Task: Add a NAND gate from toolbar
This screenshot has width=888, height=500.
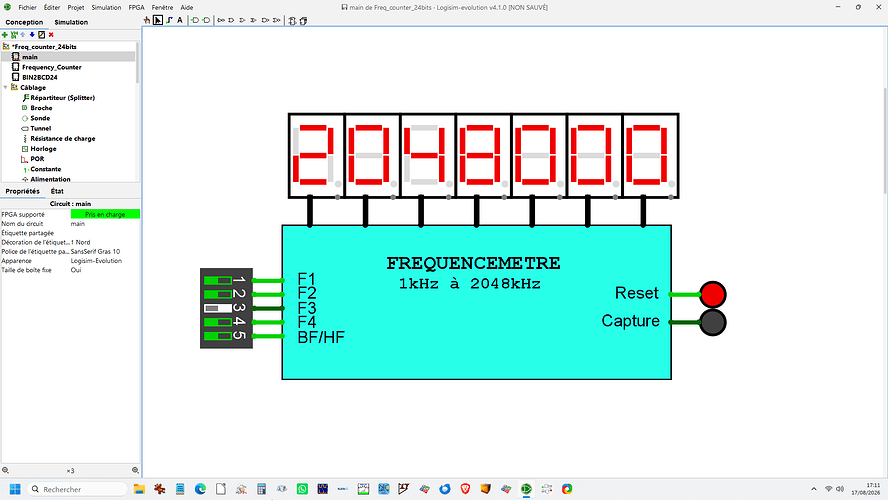Action: coord(265,20)
